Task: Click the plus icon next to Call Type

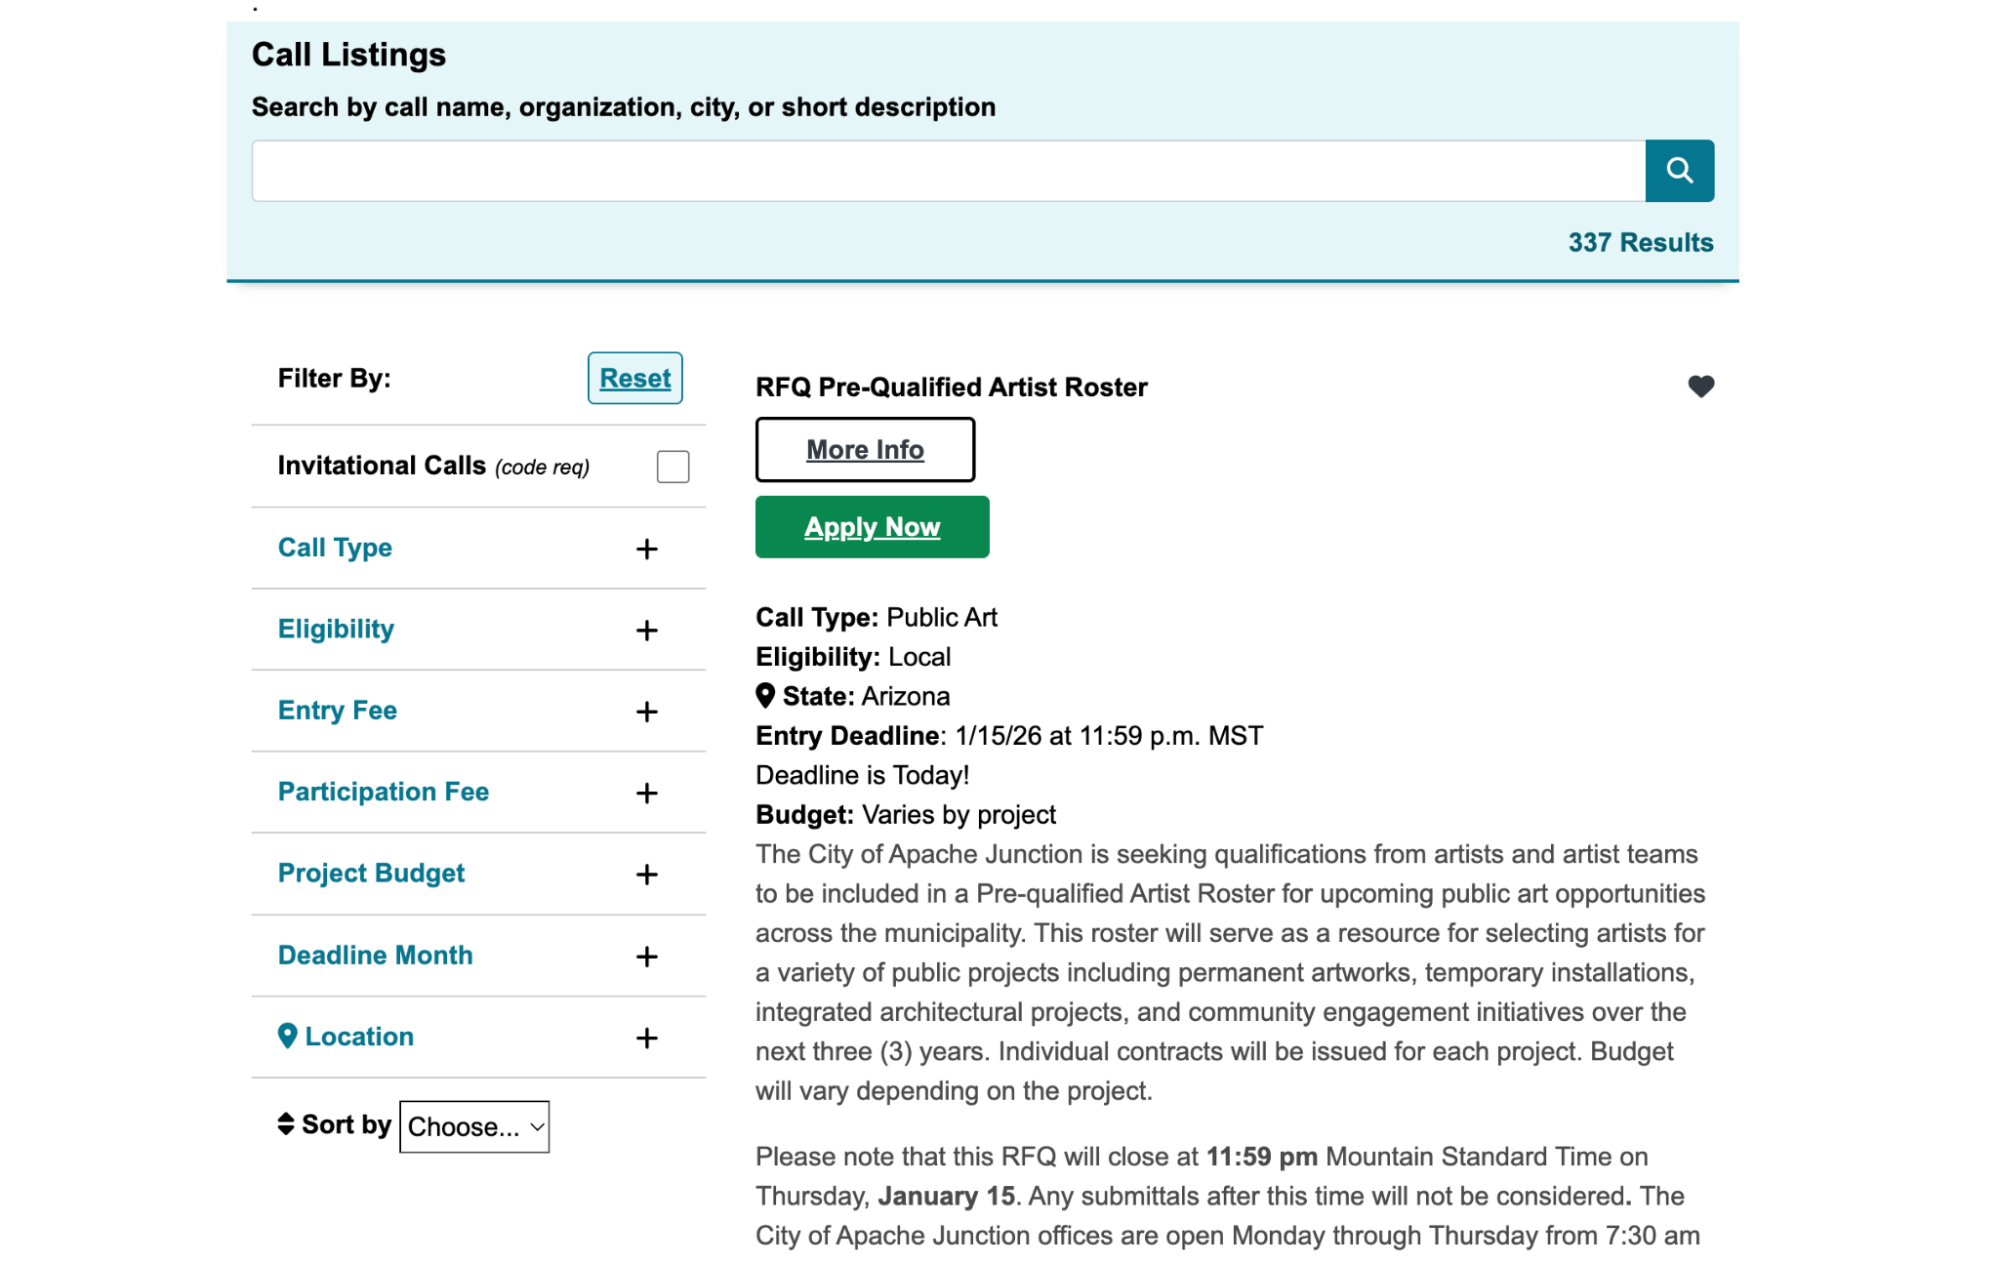Action: tap(647, 549)
